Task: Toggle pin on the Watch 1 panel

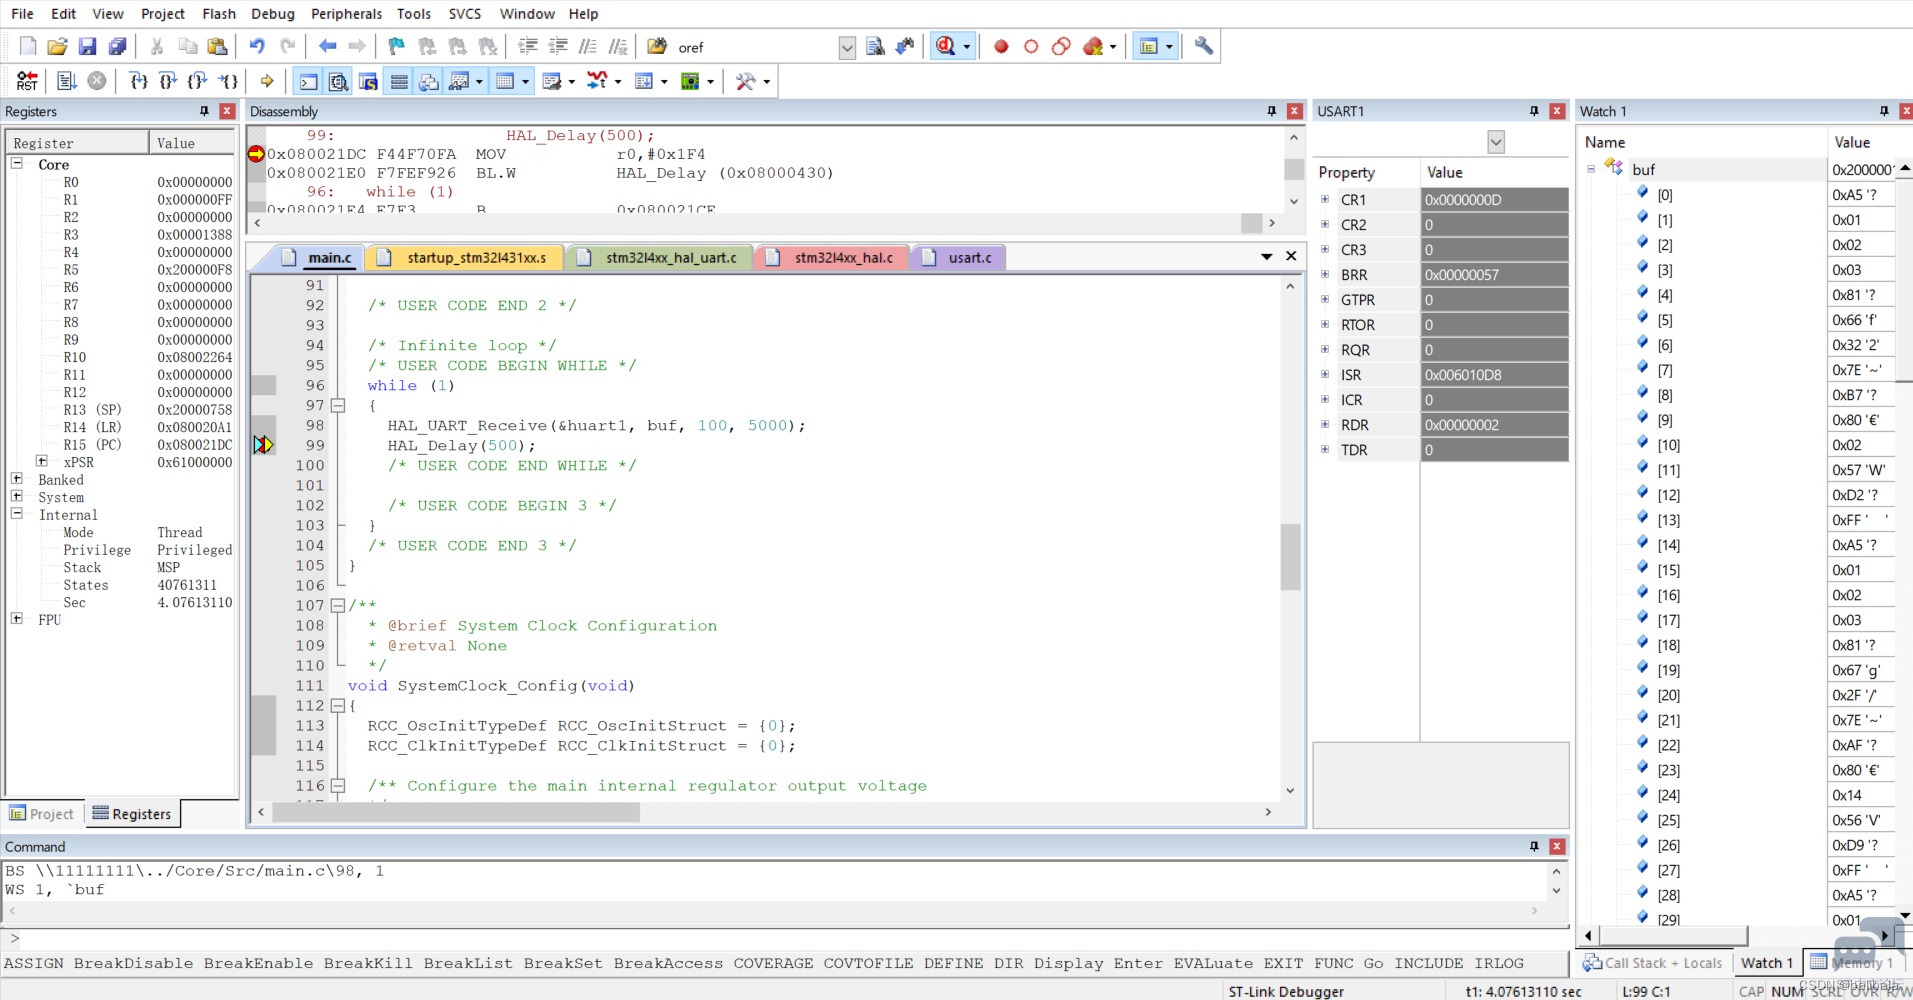Action: point(1884,111)
